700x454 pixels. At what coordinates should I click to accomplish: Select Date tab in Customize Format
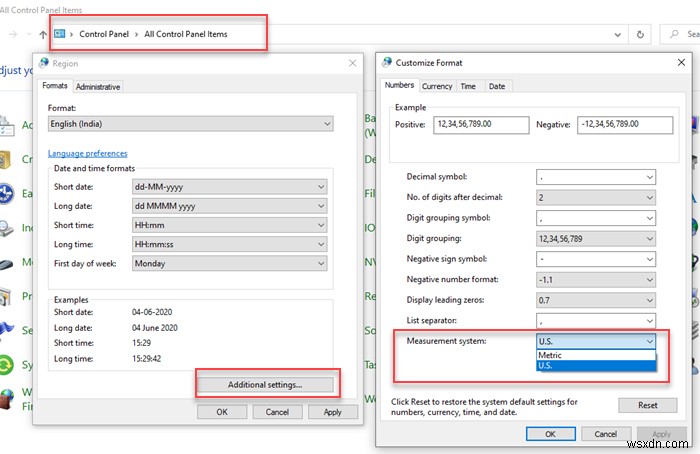click(497, 86)
